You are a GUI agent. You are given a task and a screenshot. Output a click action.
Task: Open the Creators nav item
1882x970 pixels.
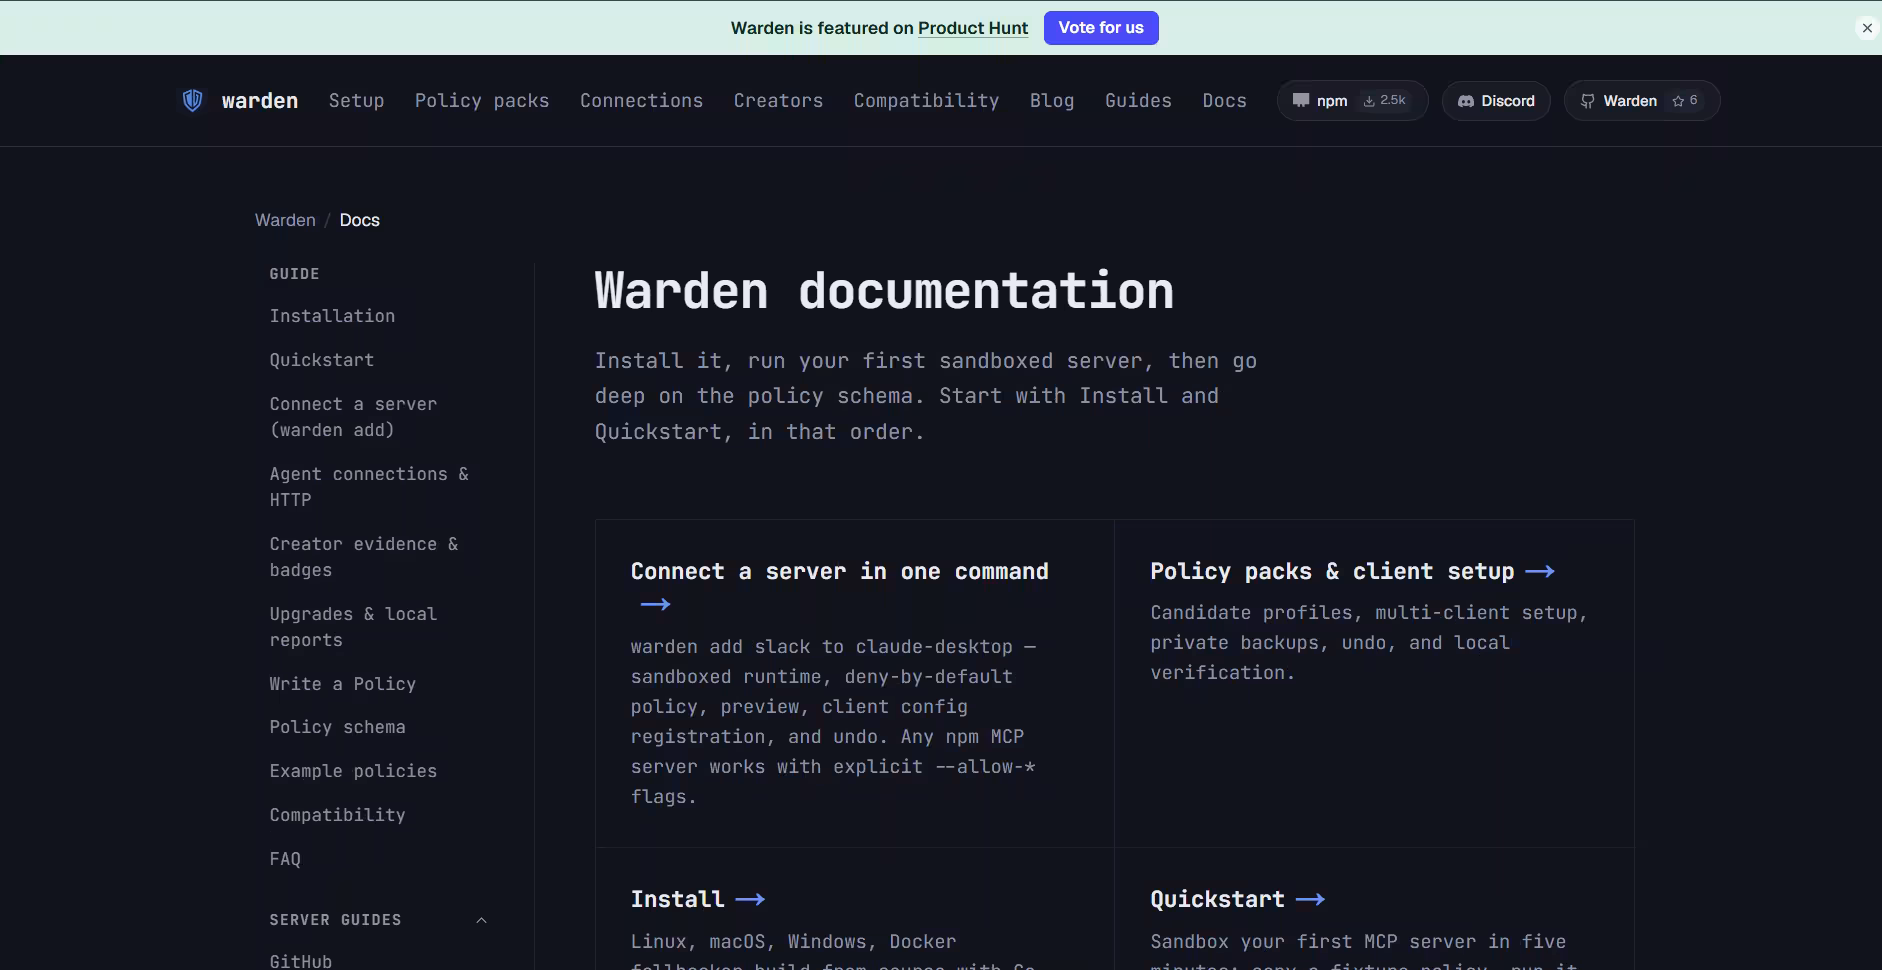coord(778,101)
